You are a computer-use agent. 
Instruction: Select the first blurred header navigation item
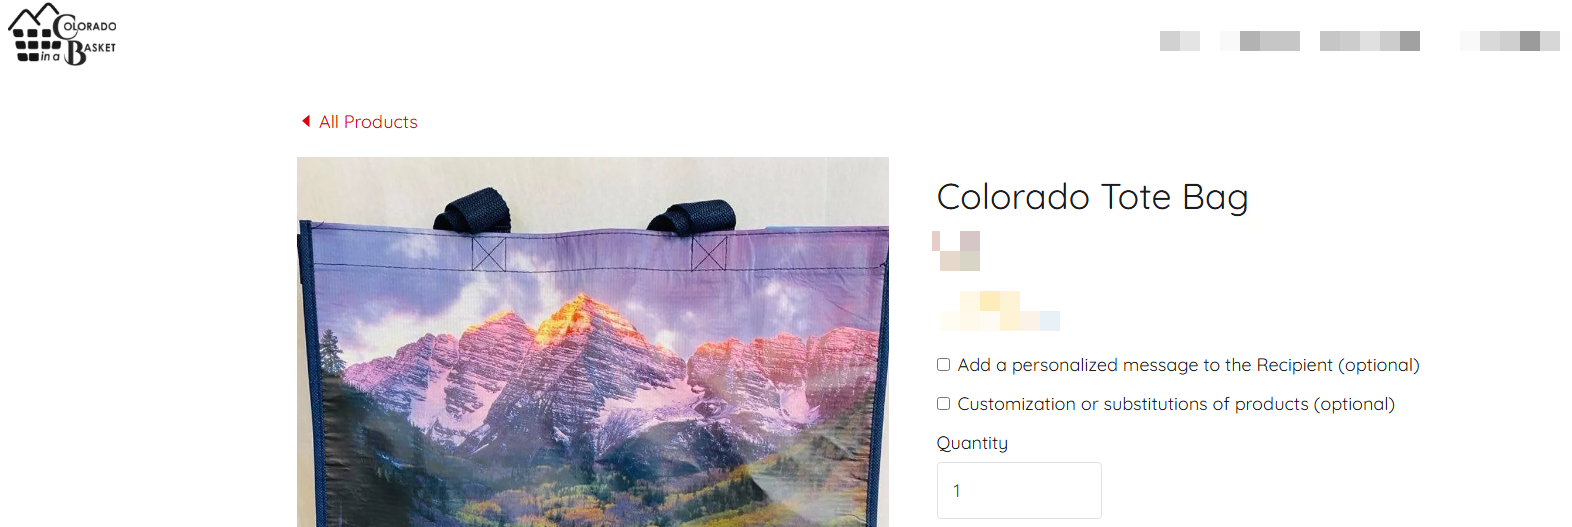(x=1180, y=41)
